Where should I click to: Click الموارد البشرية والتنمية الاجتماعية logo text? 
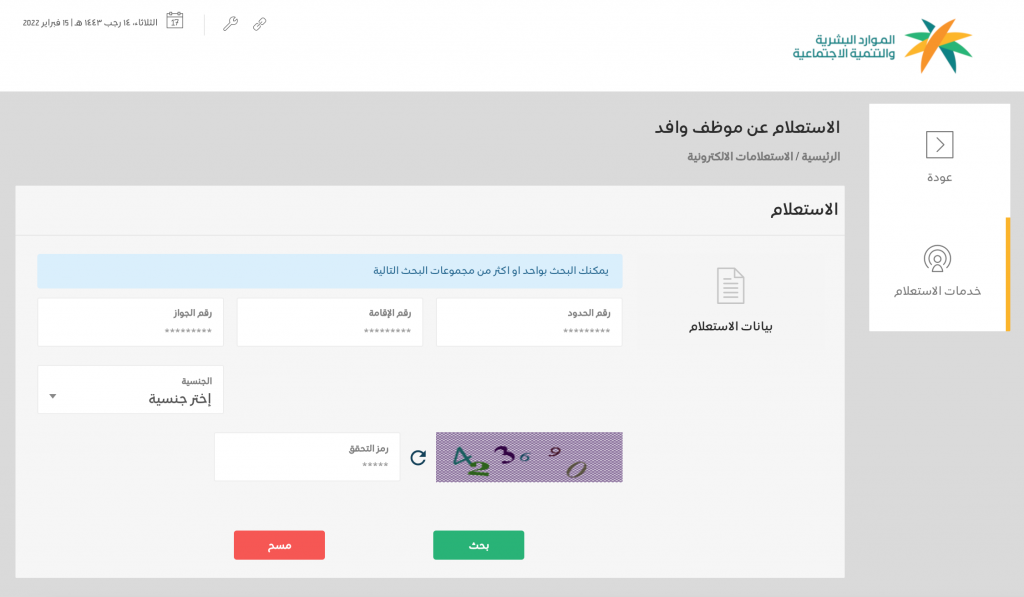[x=844, y=46]
